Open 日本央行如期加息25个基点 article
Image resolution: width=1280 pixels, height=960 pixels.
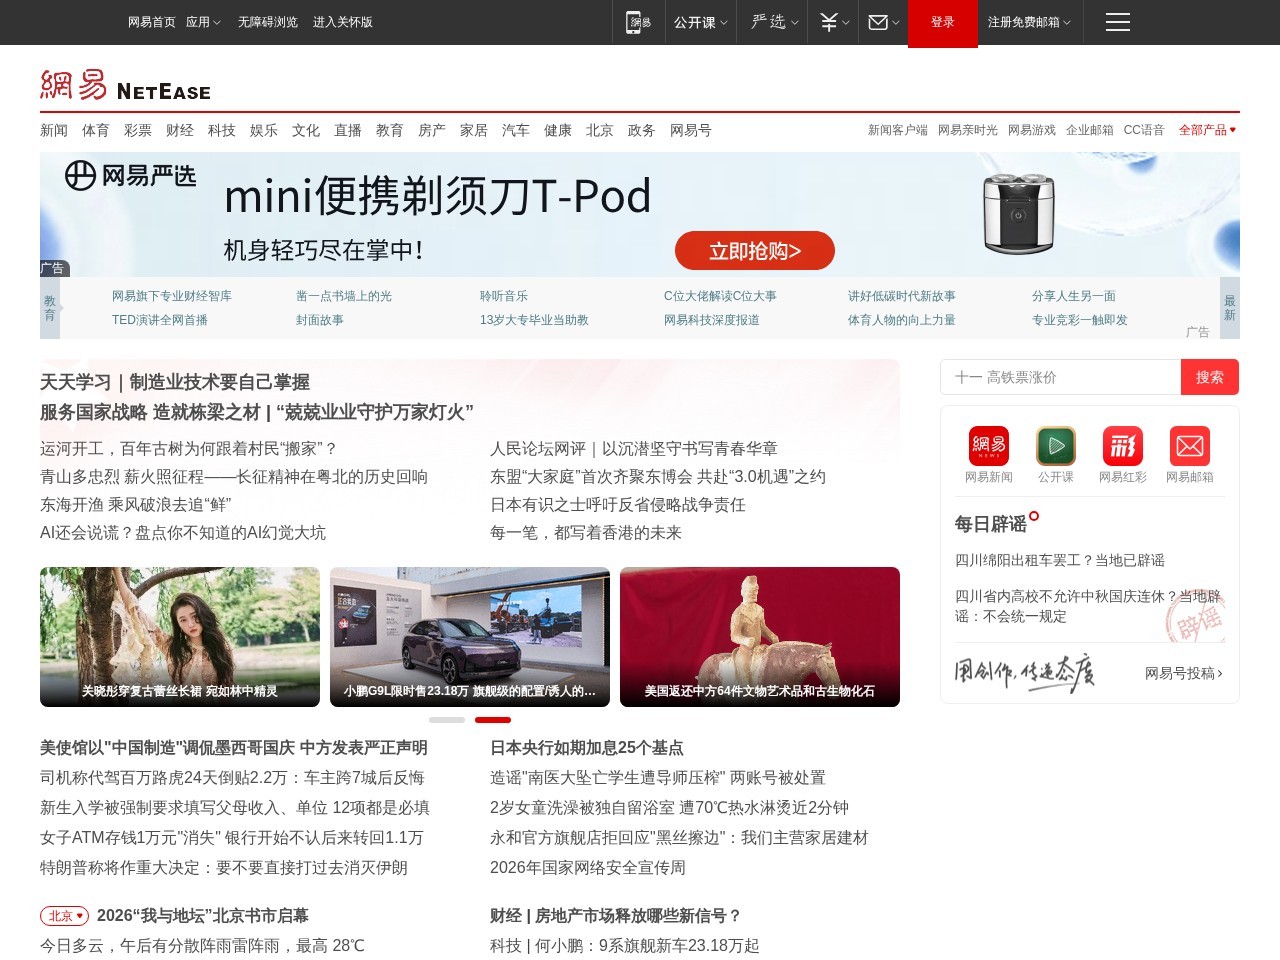[x=587, y=748]
